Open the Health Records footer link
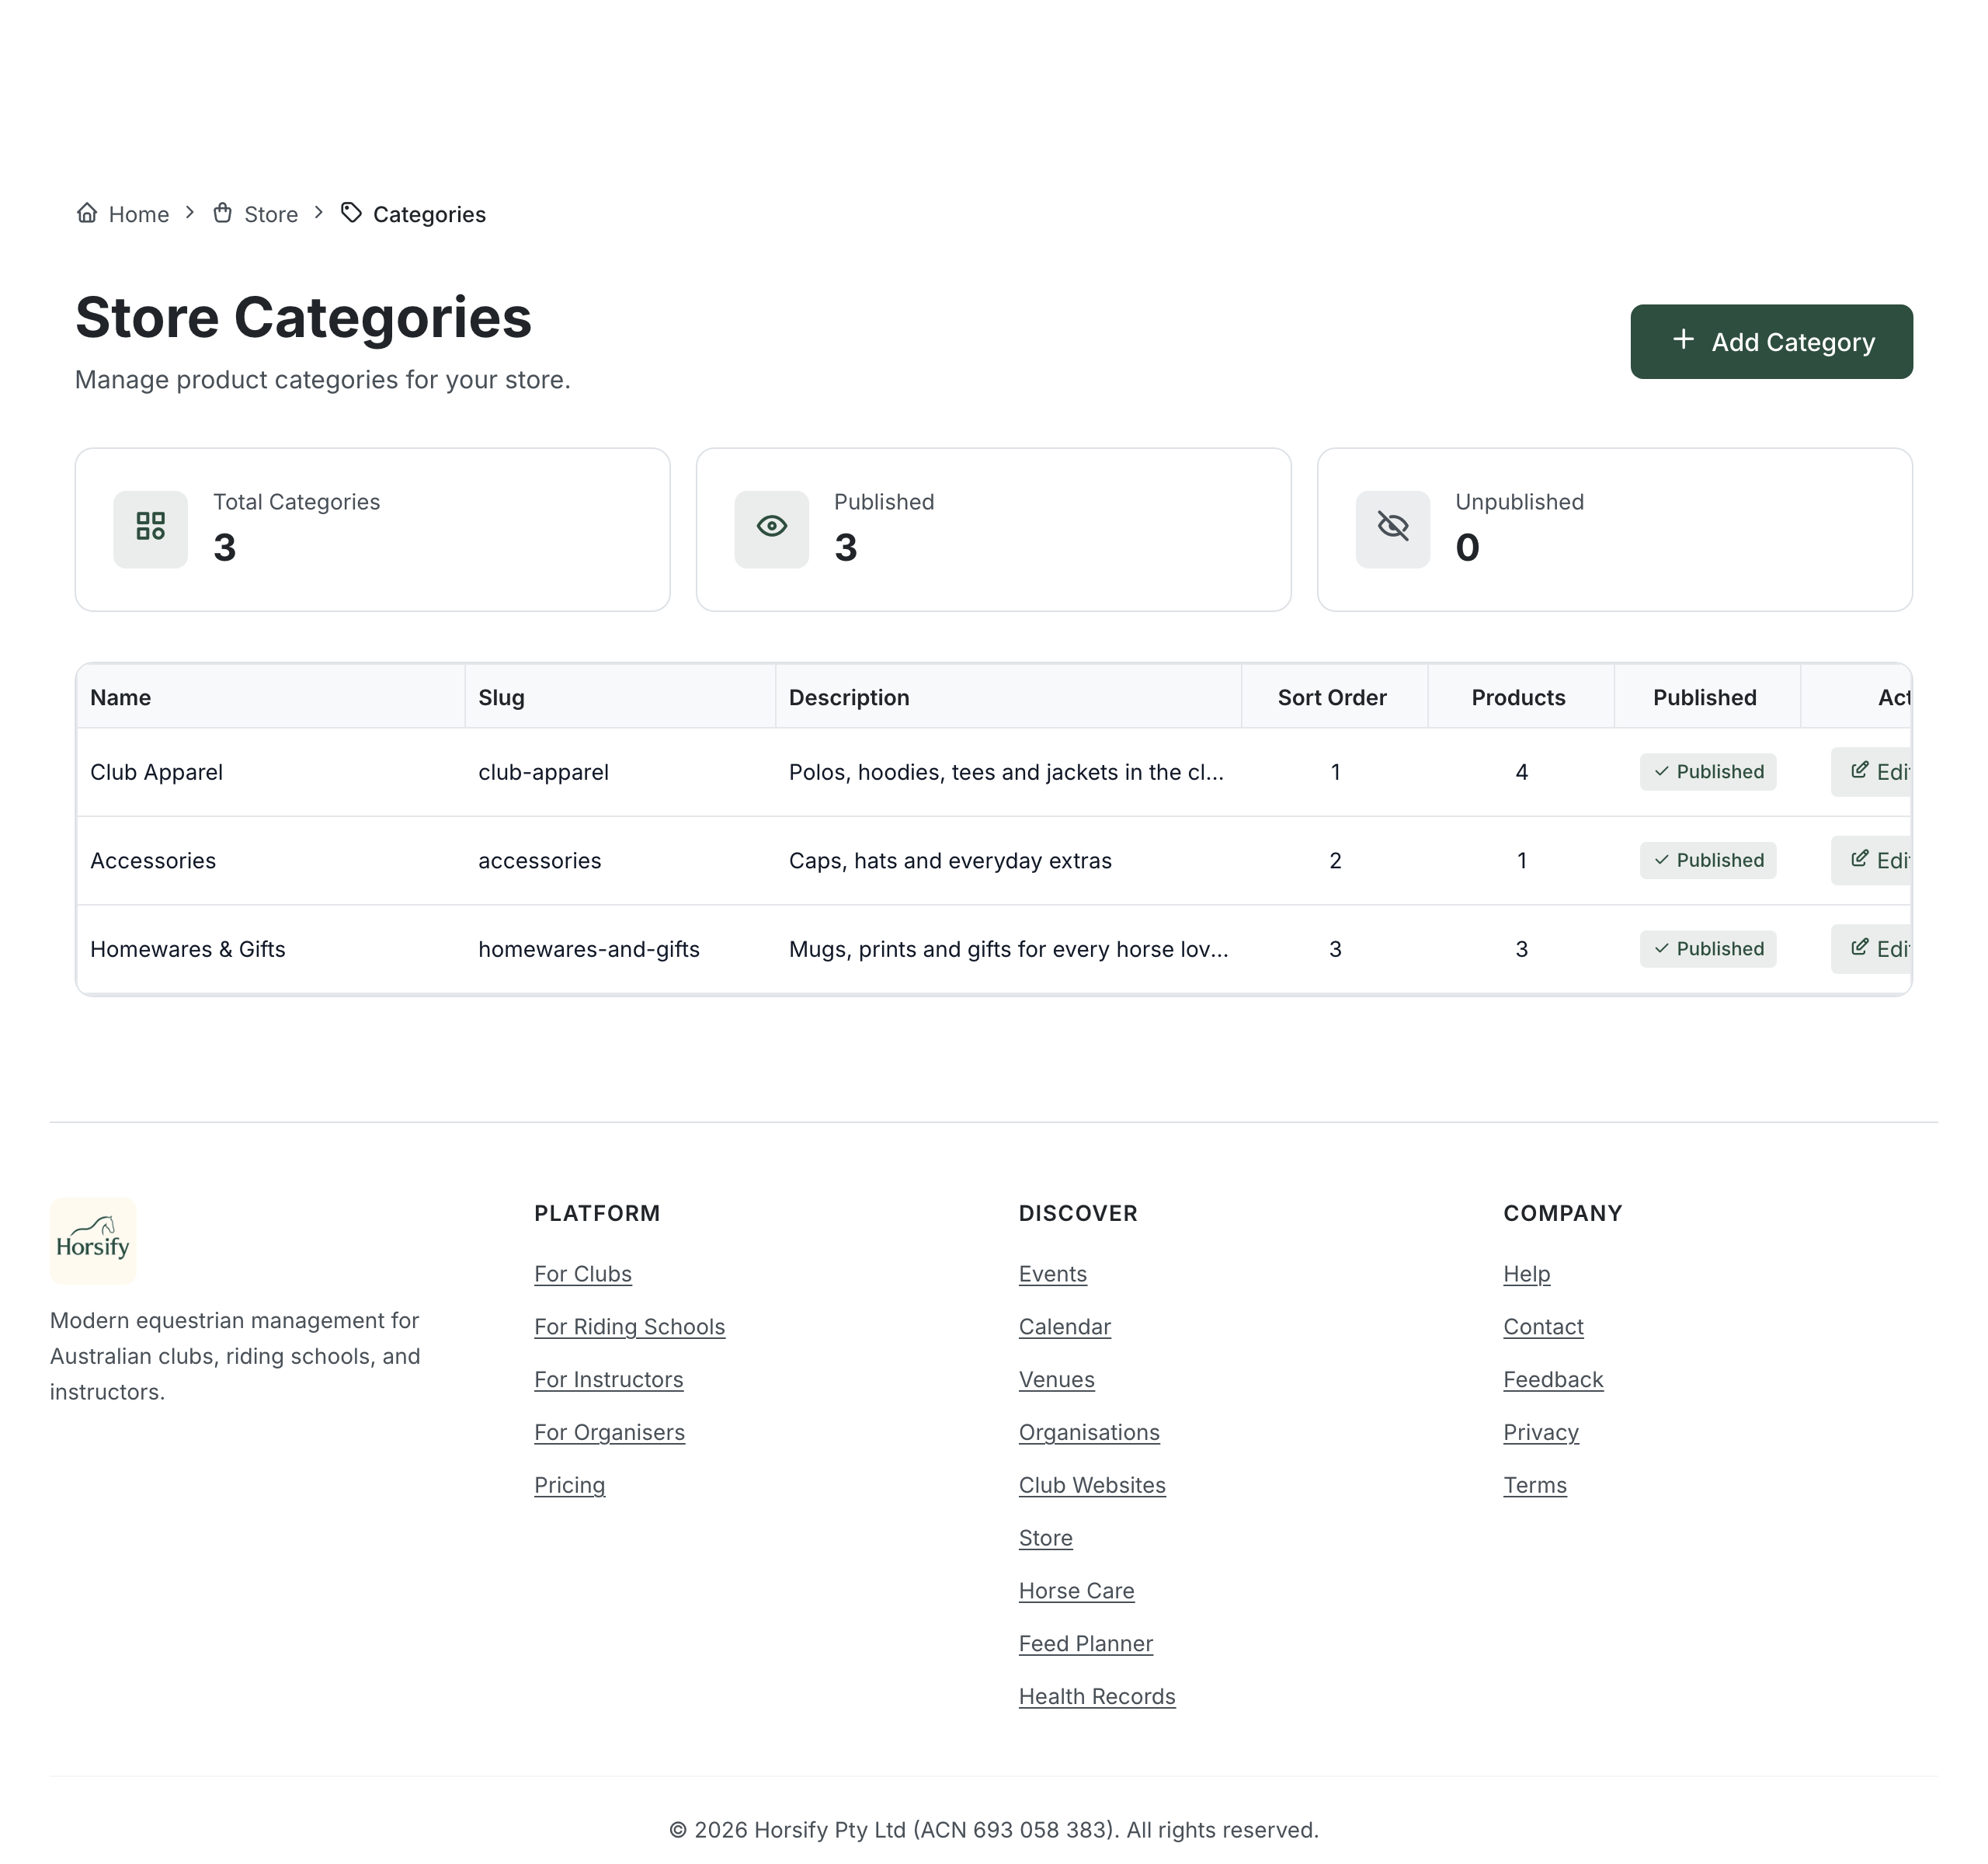This screenshot has width=1988, height=1864. pyautogui.click(x=1097, y=1697)
